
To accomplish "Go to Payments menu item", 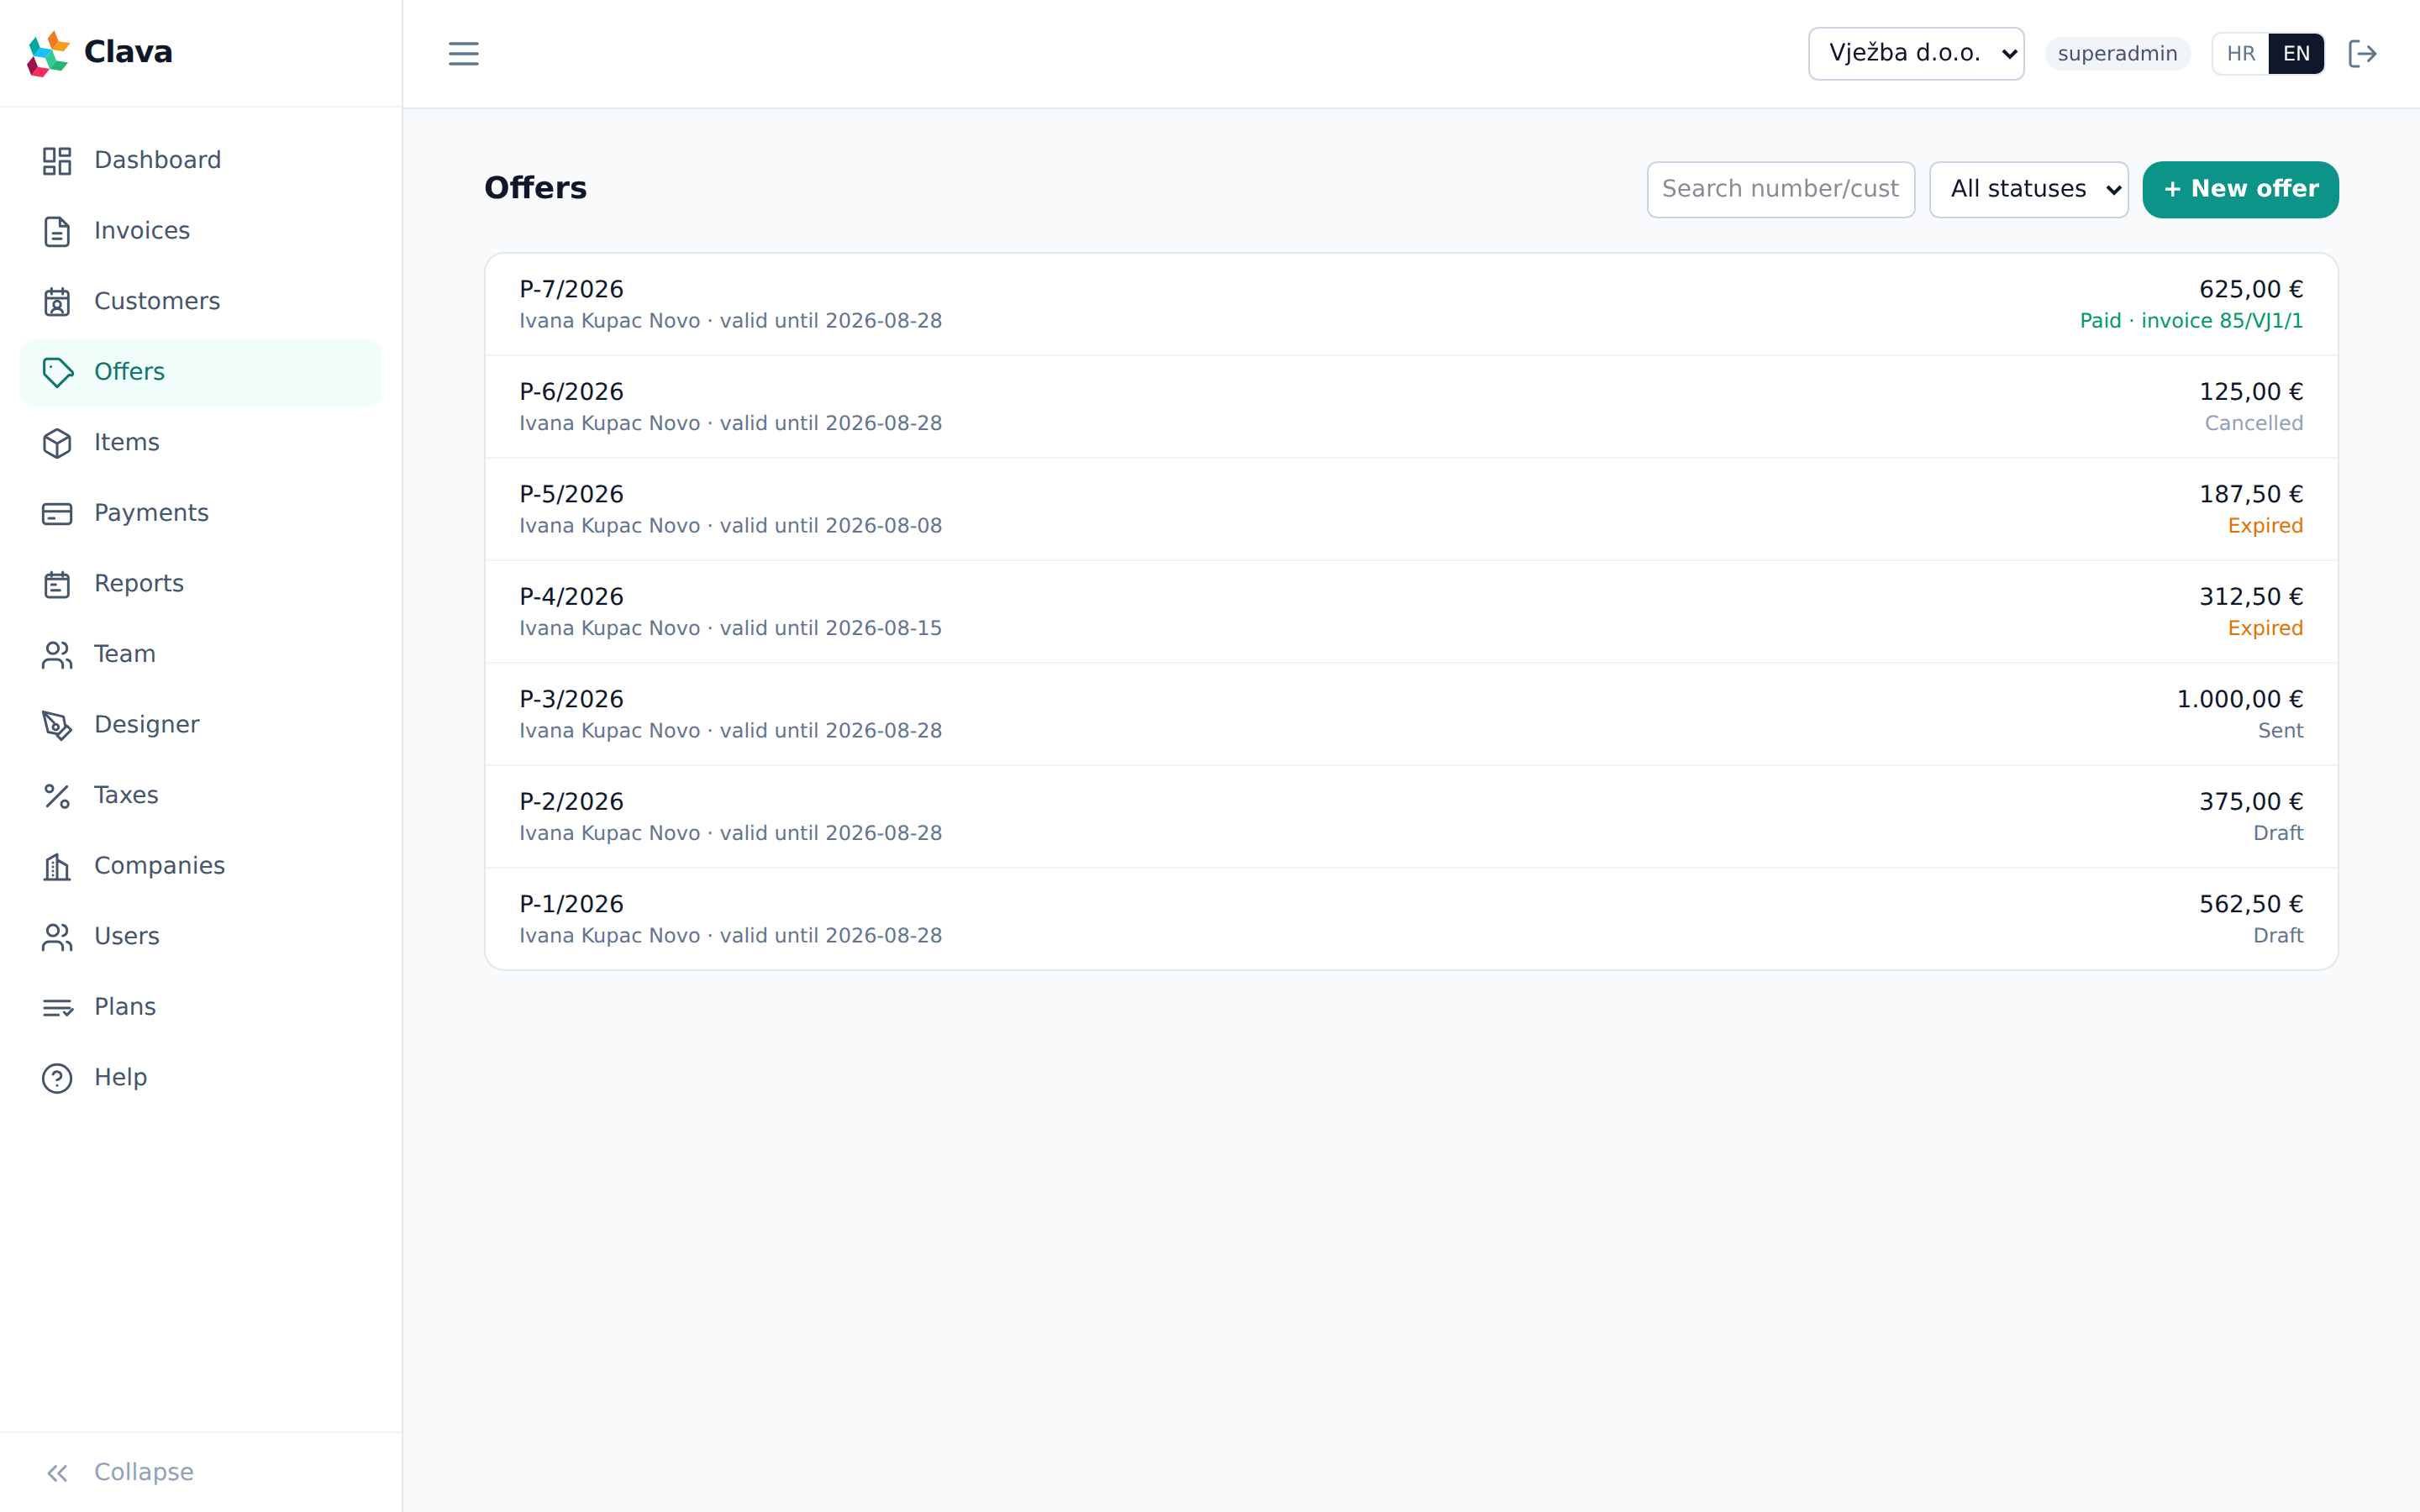I will point(200,513).
